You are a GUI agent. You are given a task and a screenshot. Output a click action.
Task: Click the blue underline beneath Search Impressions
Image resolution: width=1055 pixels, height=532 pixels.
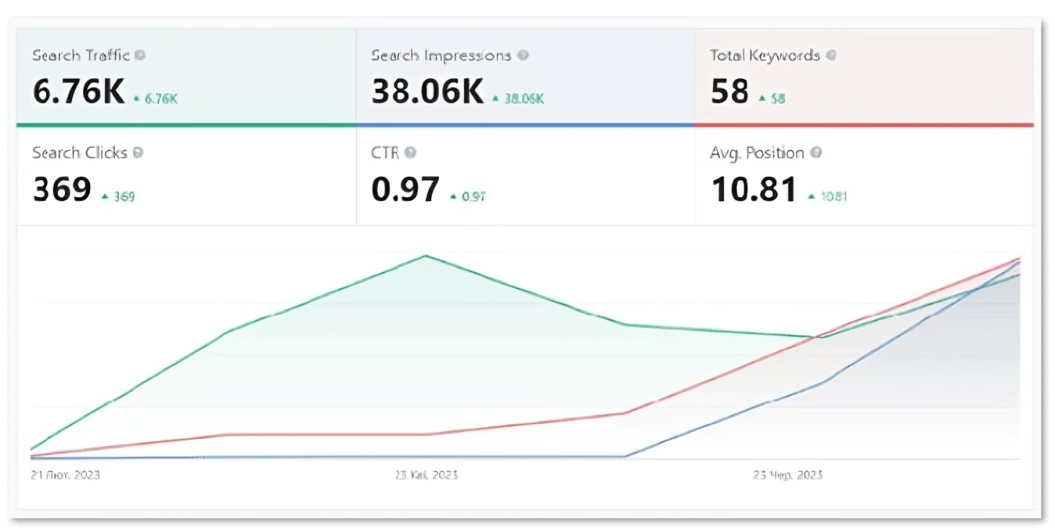tap(525, 125)
